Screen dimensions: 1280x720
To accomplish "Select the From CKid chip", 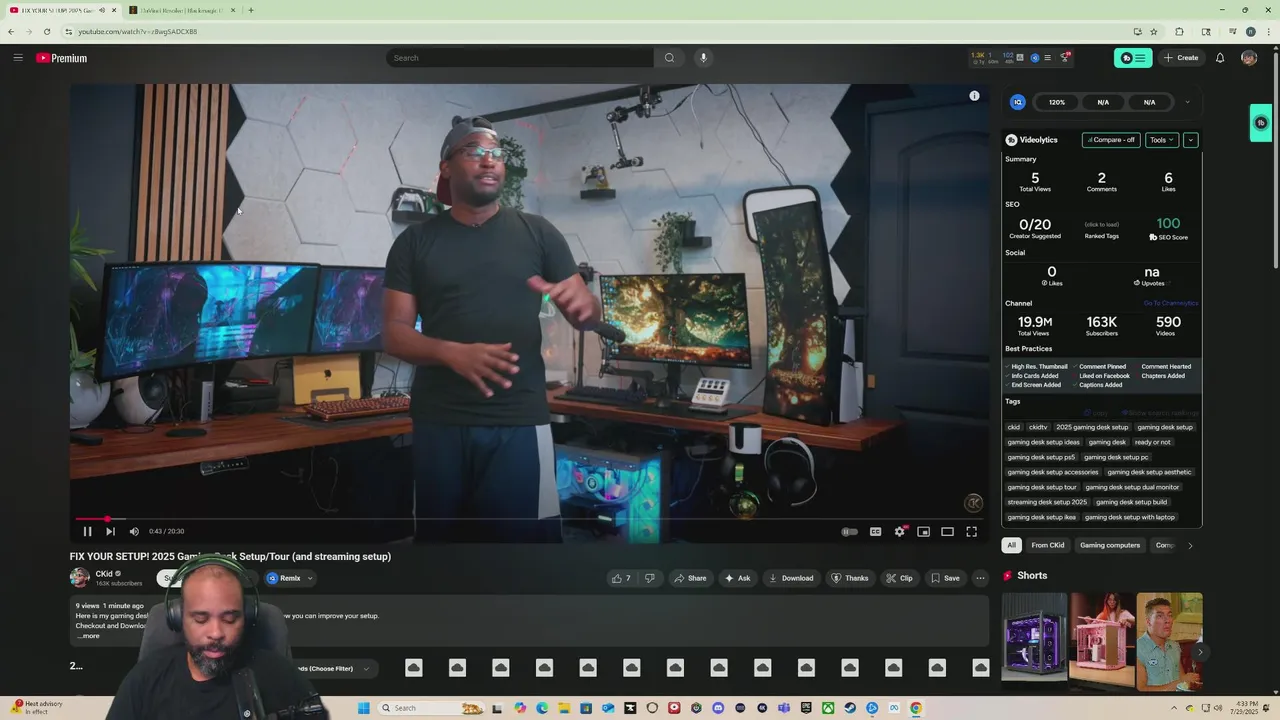I will [x=1048, y=545].
